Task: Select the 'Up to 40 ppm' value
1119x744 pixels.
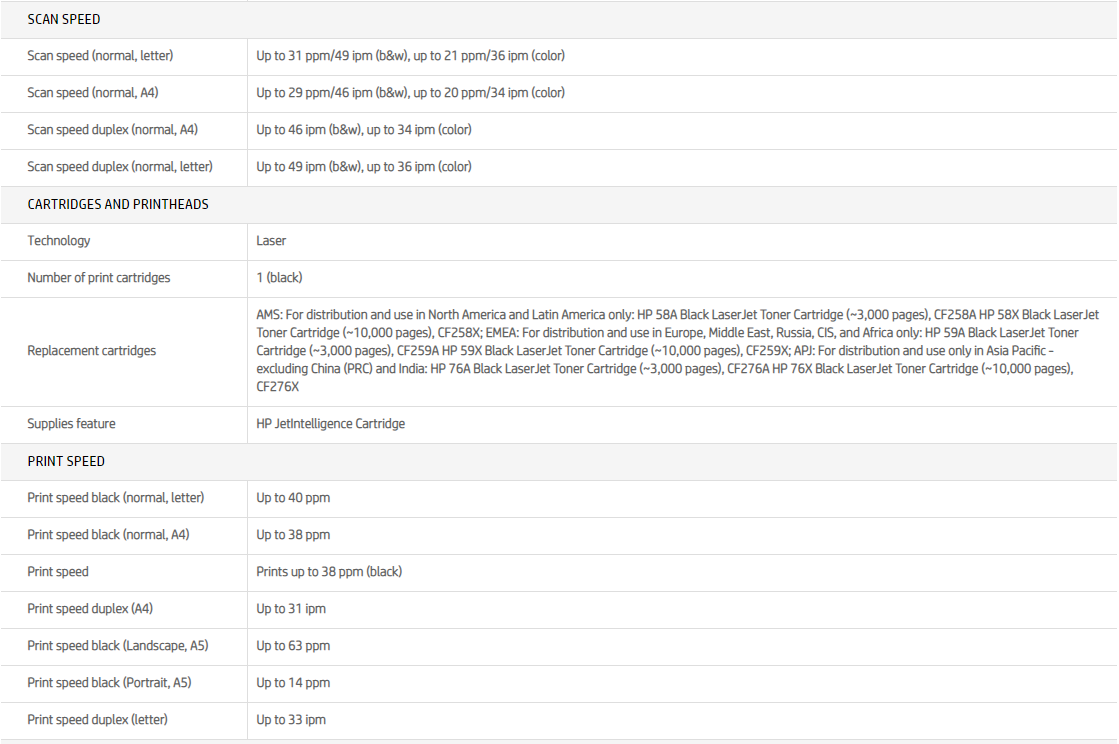Action: coord(293,498)
